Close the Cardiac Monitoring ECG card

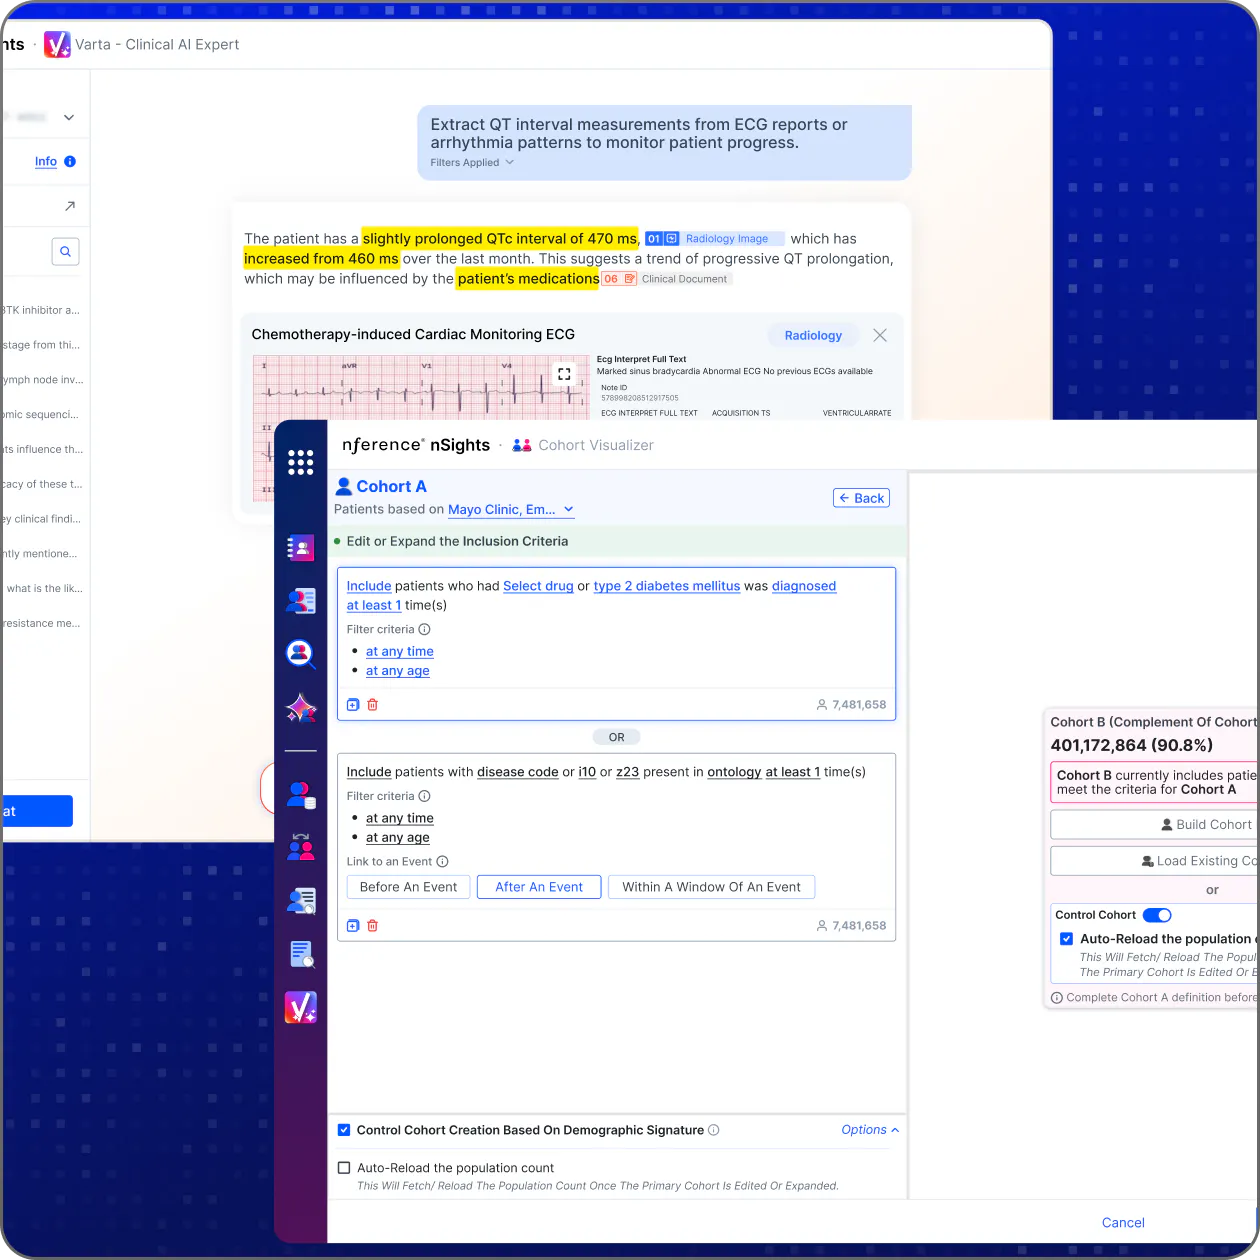(x=880, y=335)
